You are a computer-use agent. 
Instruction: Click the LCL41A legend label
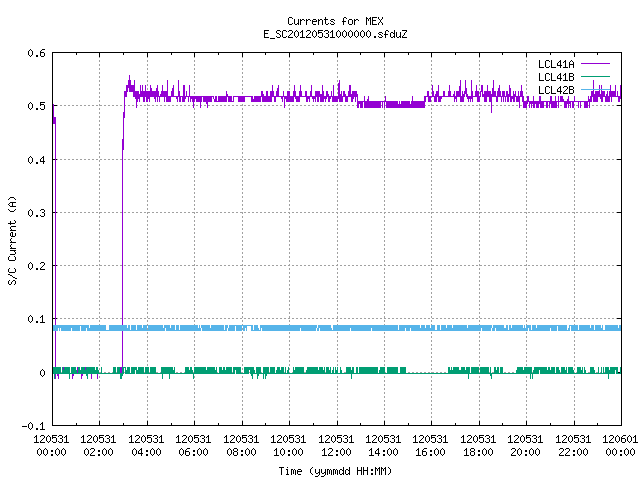[556, 64]
